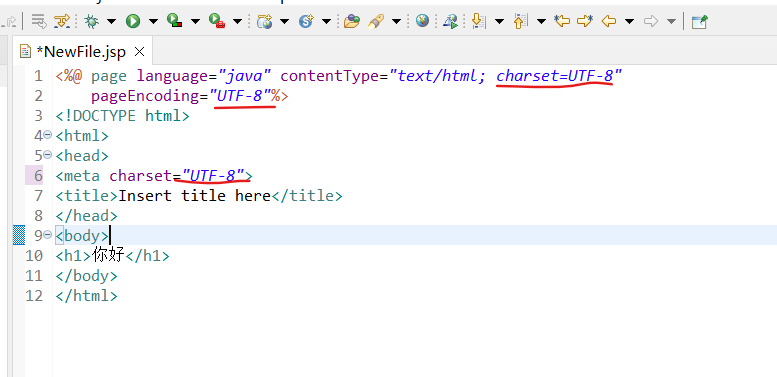Expand the Coverage dropdown arrow

point(195,21)
